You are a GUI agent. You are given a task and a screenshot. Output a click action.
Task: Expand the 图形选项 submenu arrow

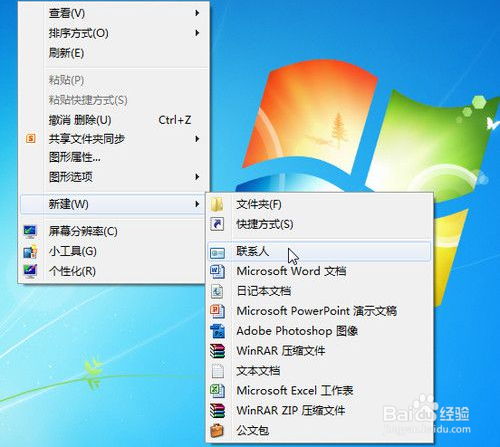[x=197, y=177]
